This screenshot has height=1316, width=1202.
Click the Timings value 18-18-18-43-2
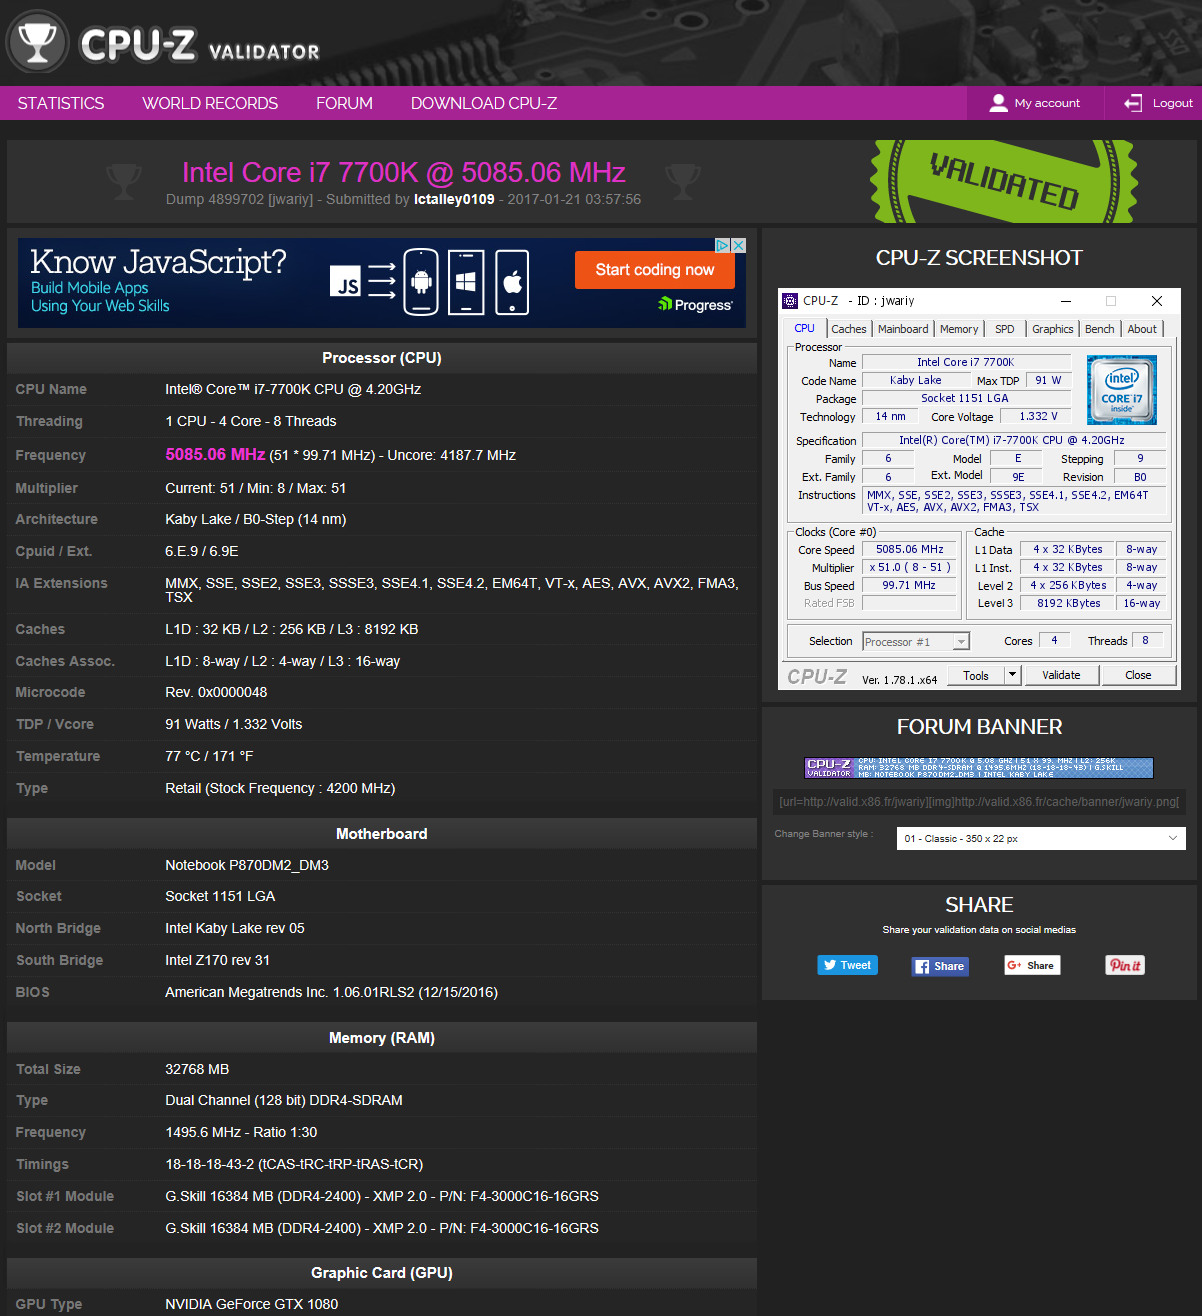click(294, 1164)
